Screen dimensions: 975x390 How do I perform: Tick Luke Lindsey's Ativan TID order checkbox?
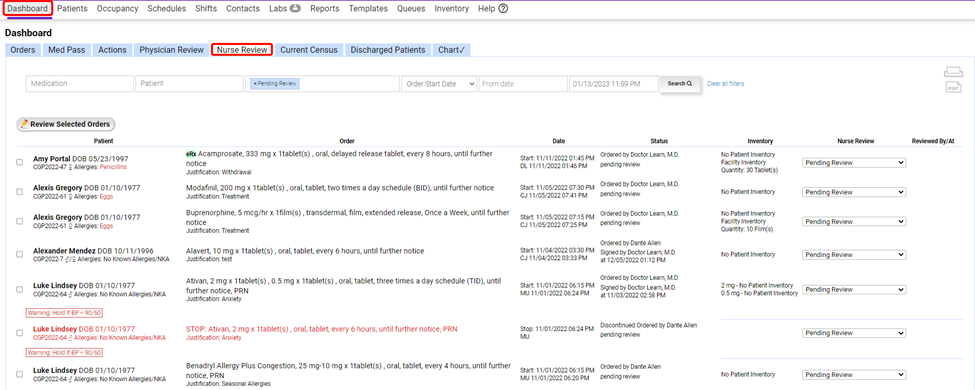[x=20, y=289]
